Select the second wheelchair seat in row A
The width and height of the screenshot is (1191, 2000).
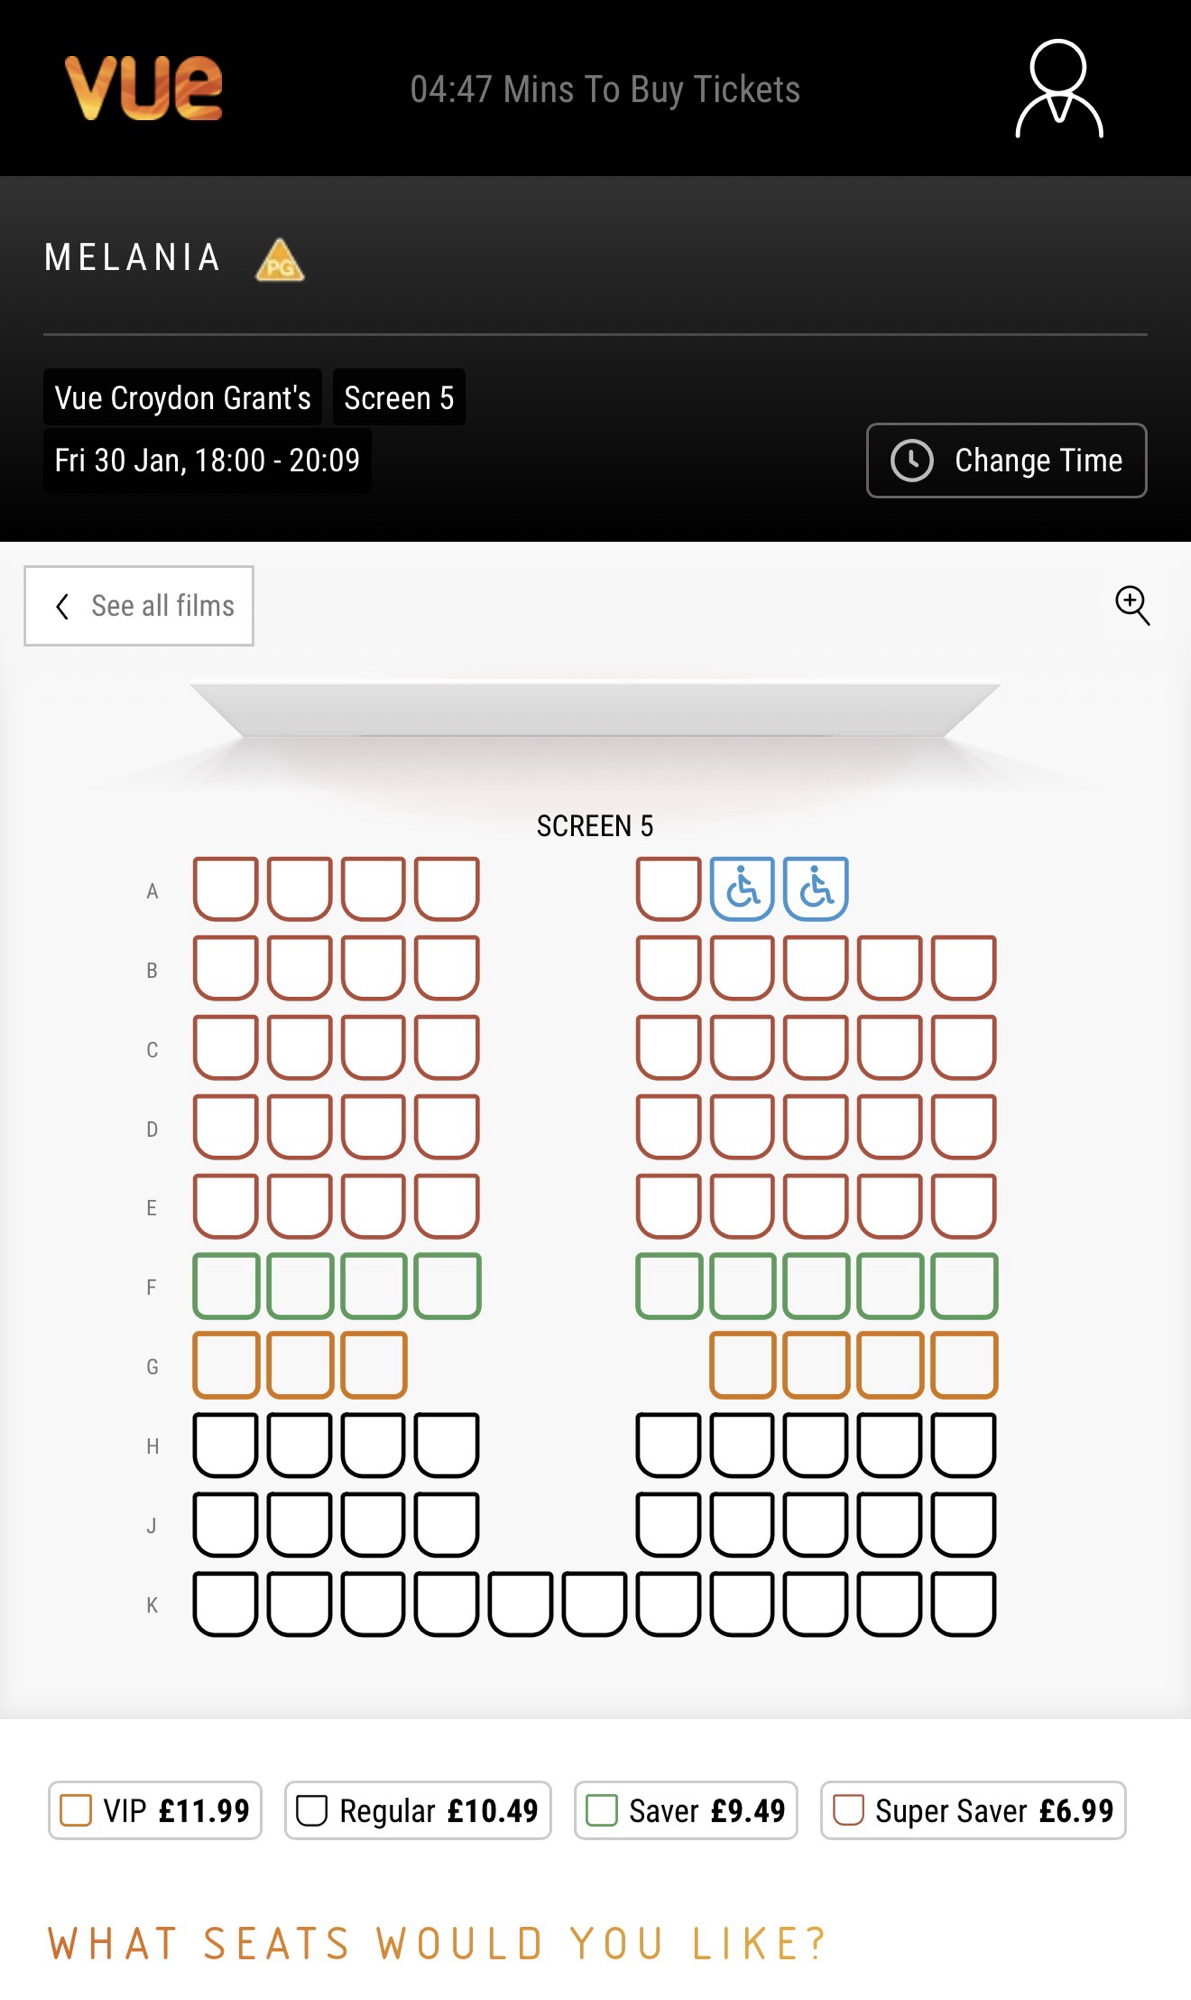click(816, 888)
